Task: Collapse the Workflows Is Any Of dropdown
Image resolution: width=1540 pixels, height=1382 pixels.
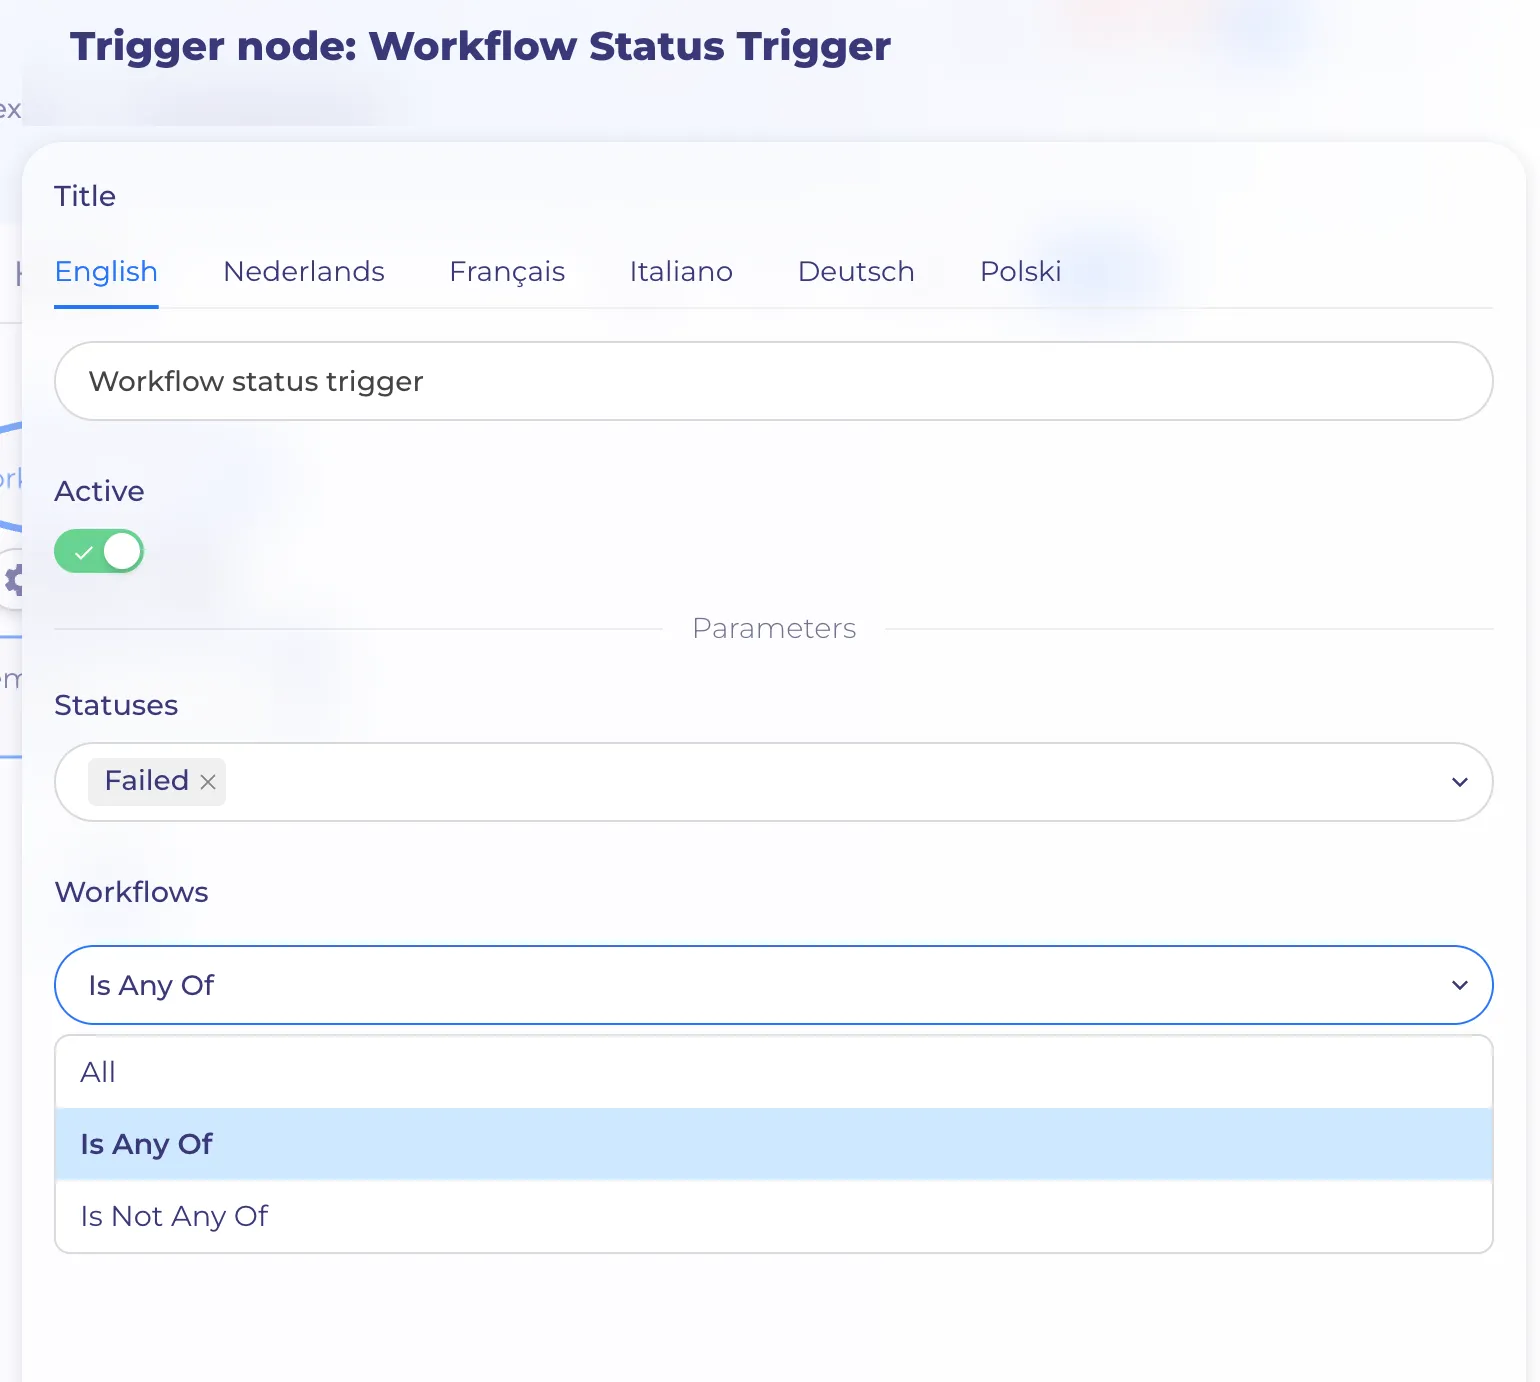Action: (774, 985)
